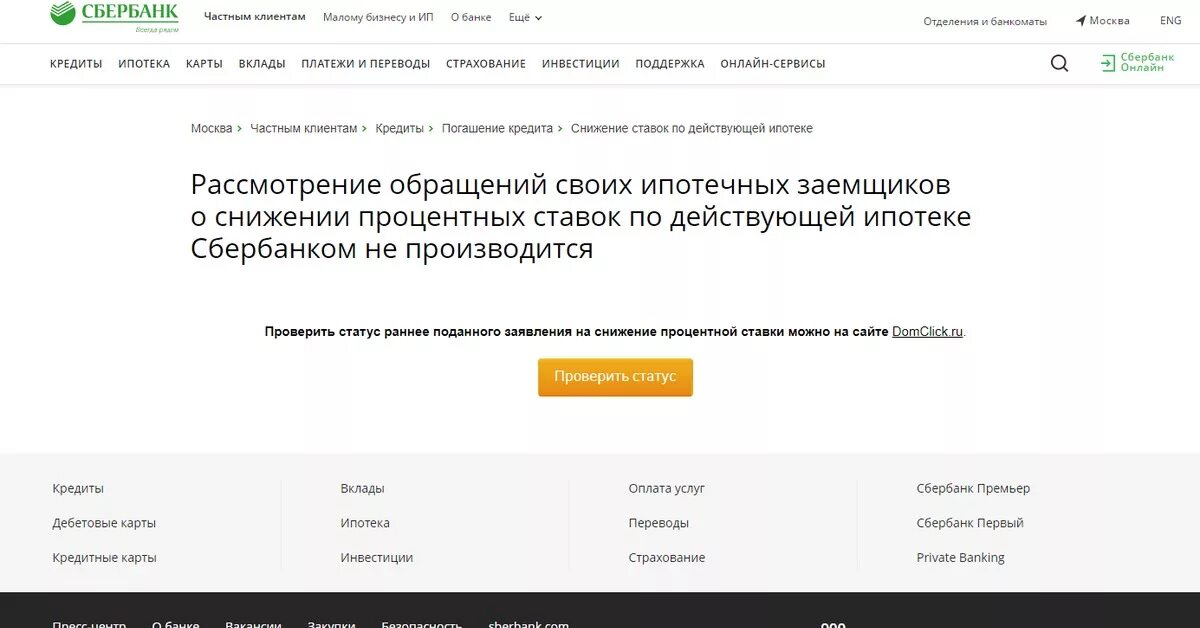Click the page heading about ипотечных заемщиков
Screen dimensions: 1200x628
581,217
